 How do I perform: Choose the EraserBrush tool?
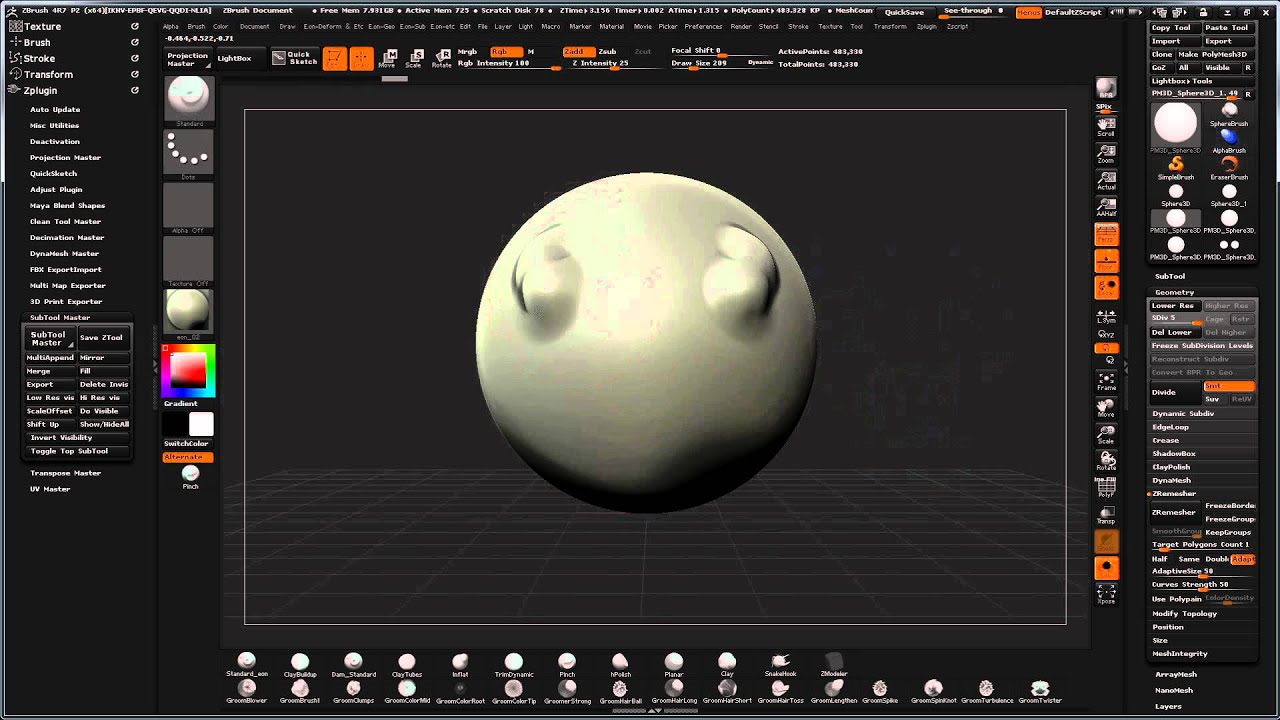point(1229,167)
